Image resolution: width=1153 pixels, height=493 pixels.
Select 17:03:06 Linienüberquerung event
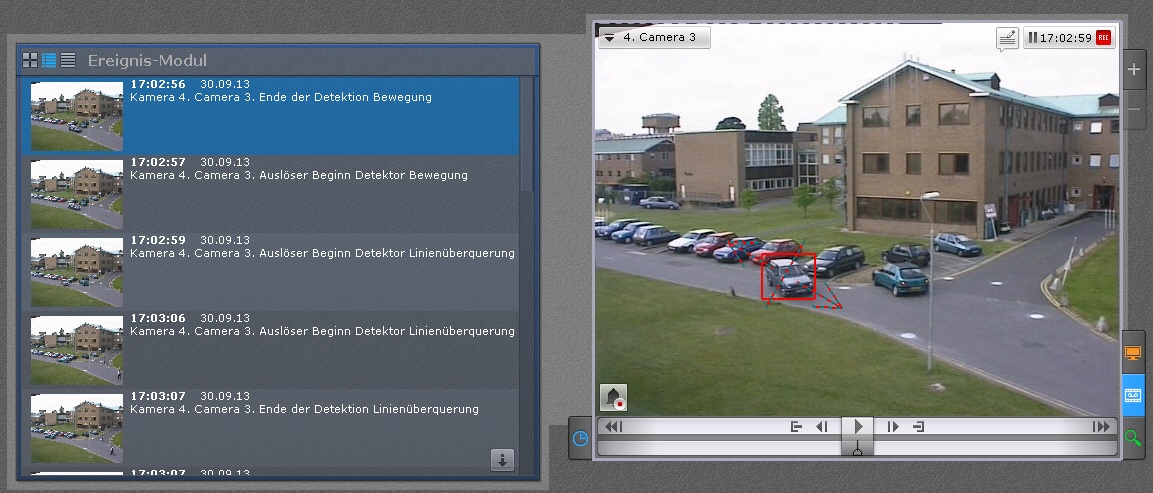click(x=271, y=350)
